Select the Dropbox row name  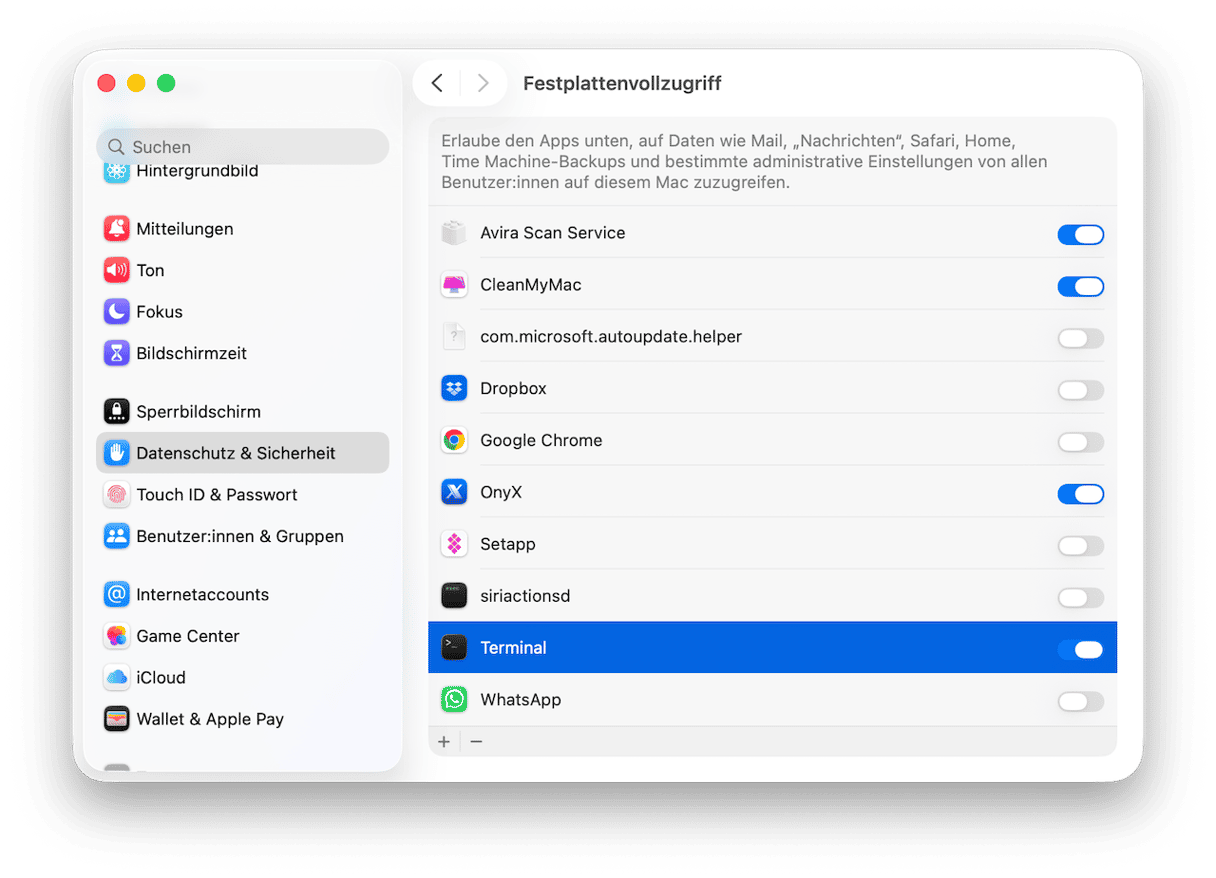(x=513, y=389)
